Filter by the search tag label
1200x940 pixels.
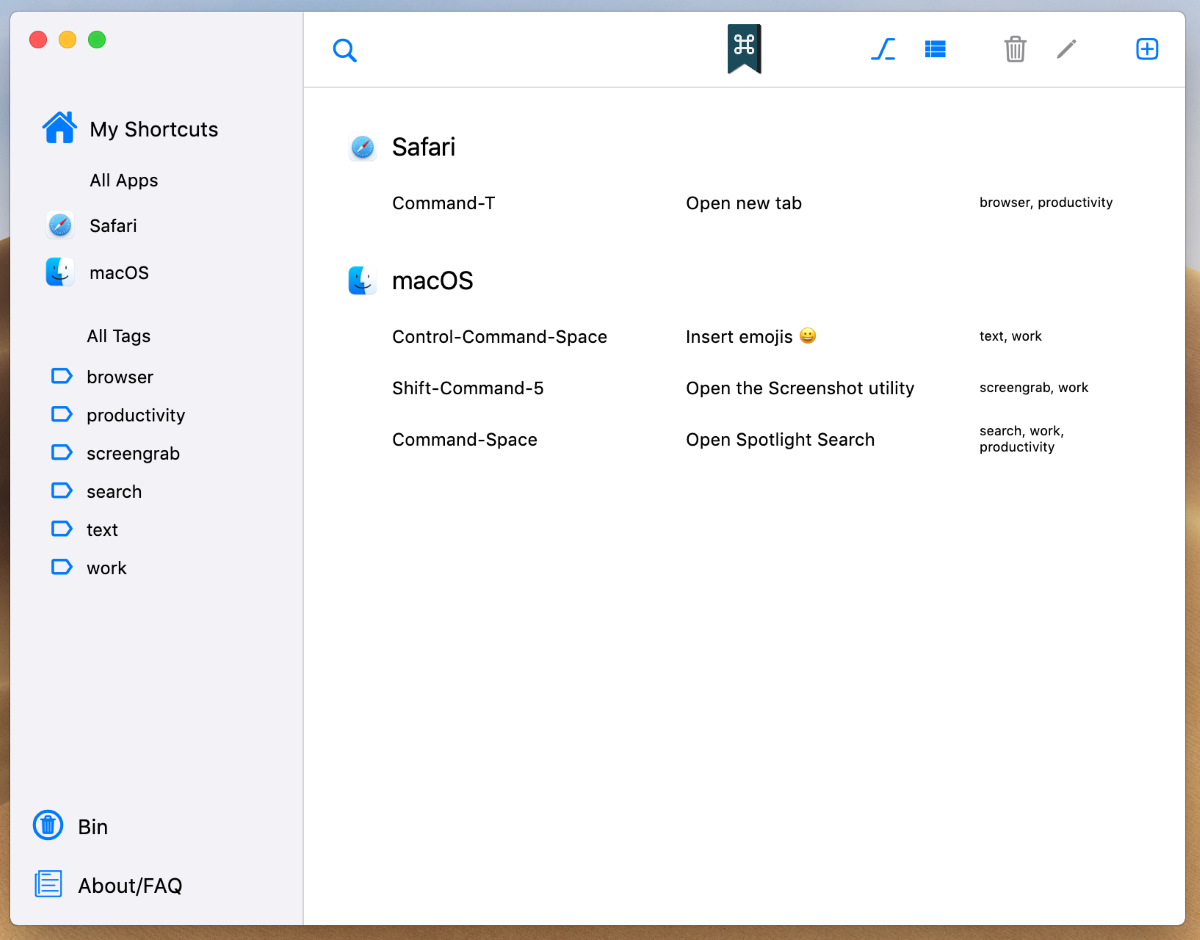[114, 492]
